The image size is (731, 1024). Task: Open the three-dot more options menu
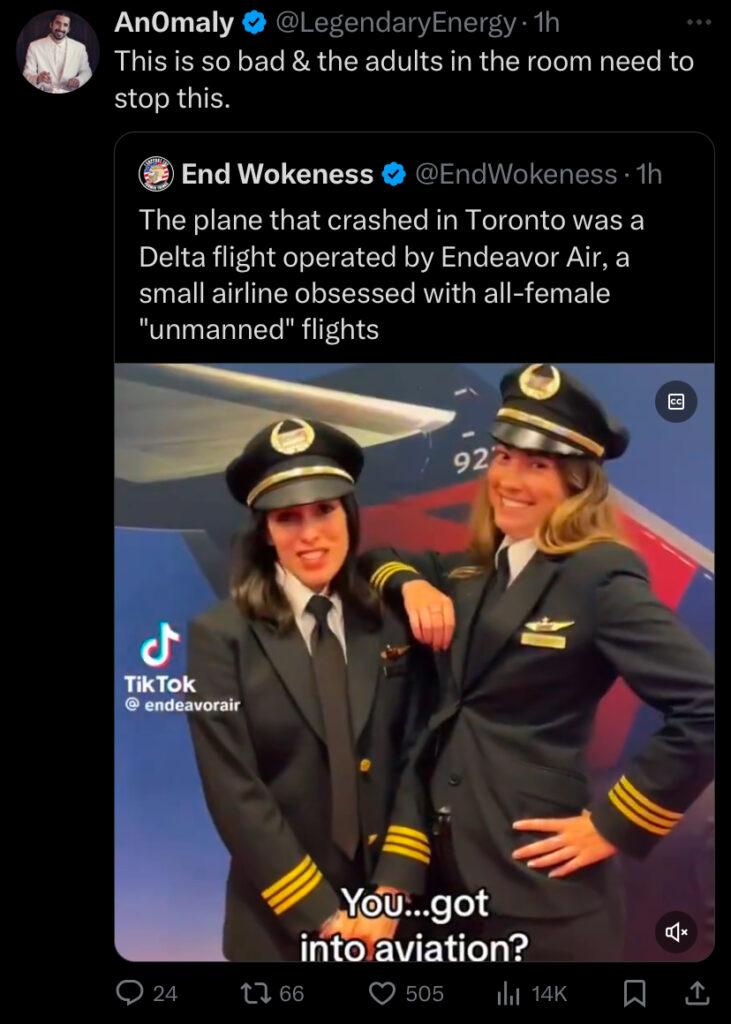point(699,23)
